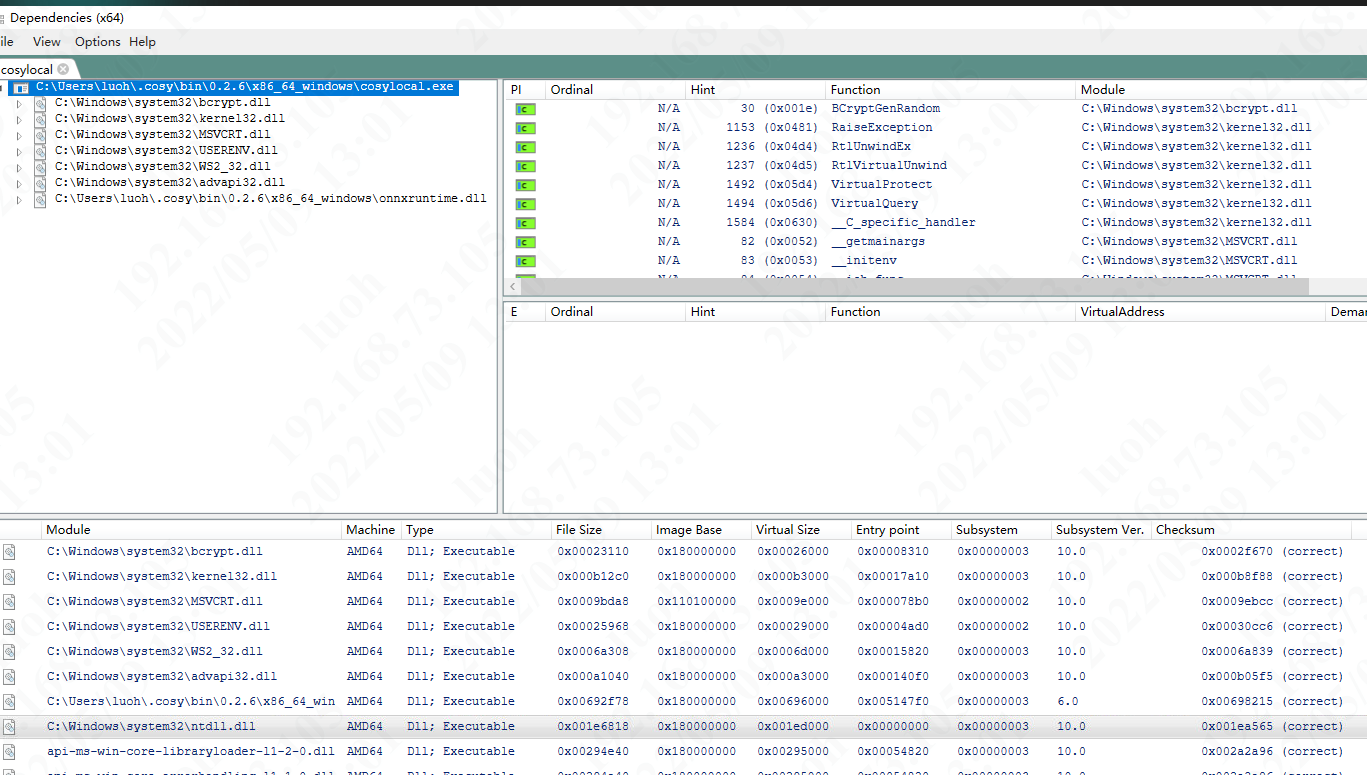Click the cosylocal.exe application icon in the tree
Screen dimensions: 1367x775
[x=21, y=88]
